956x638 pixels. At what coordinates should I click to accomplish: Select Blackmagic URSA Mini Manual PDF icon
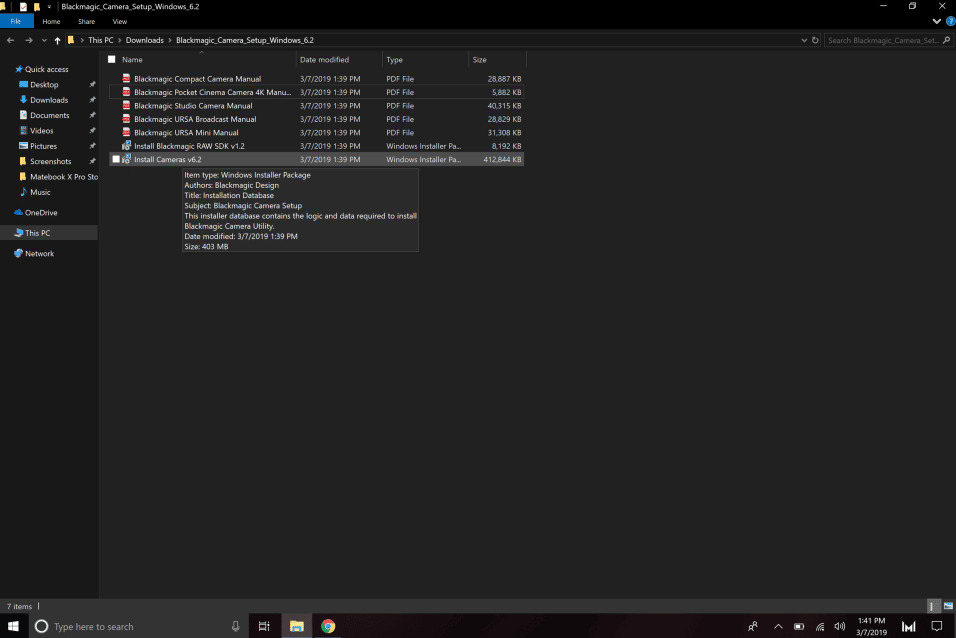point(126,132)
